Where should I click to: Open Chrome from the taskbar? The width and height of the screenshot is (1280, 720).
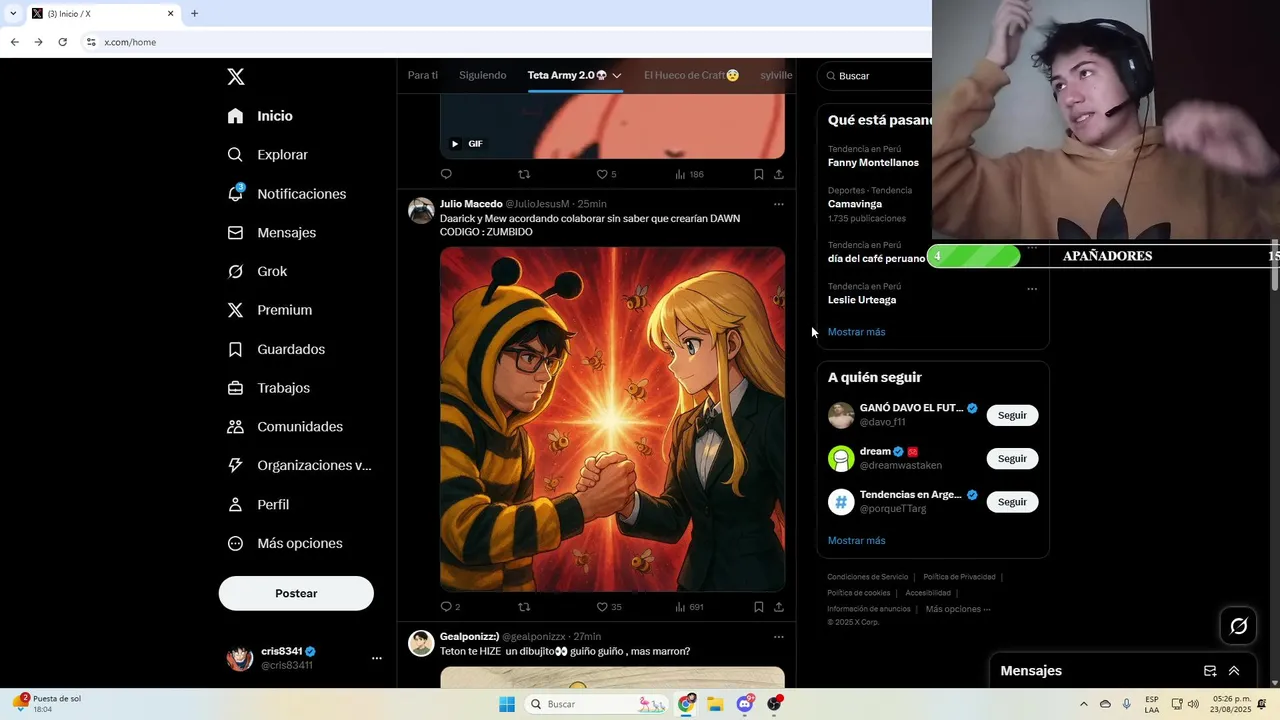point(686,704)
